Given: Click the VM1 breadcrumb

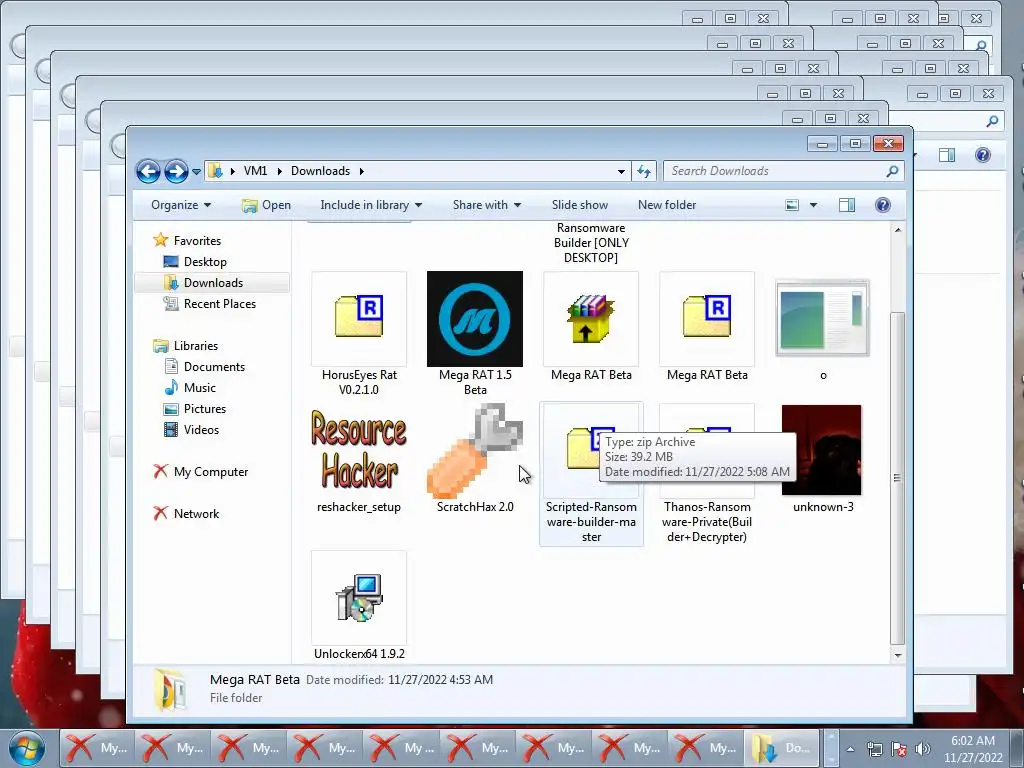Looking at the screenshot, I should [x=255, y=171].
